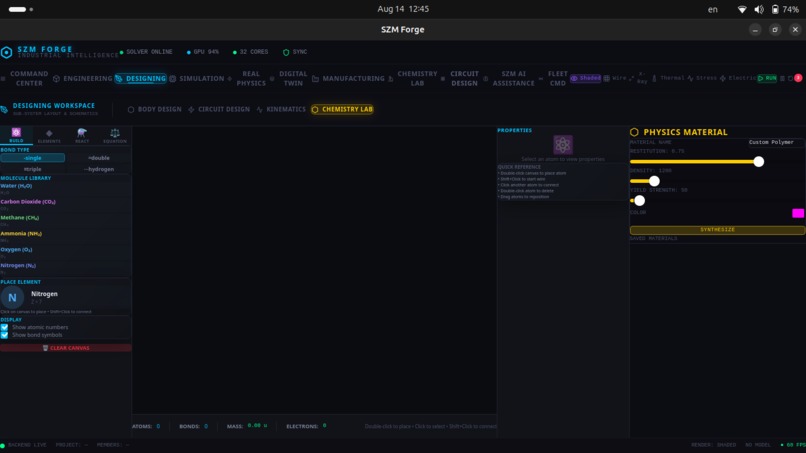This screenshot has height=453, width=806.
Task: Click the Synthesize button
Action: [717, 230]
